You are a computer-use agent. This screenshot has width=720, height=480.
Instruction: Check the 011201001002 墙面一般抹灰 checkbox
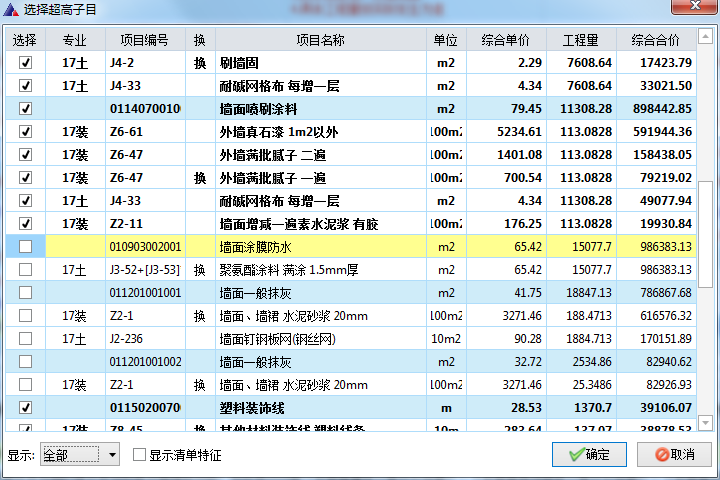(x=25, y=361)
